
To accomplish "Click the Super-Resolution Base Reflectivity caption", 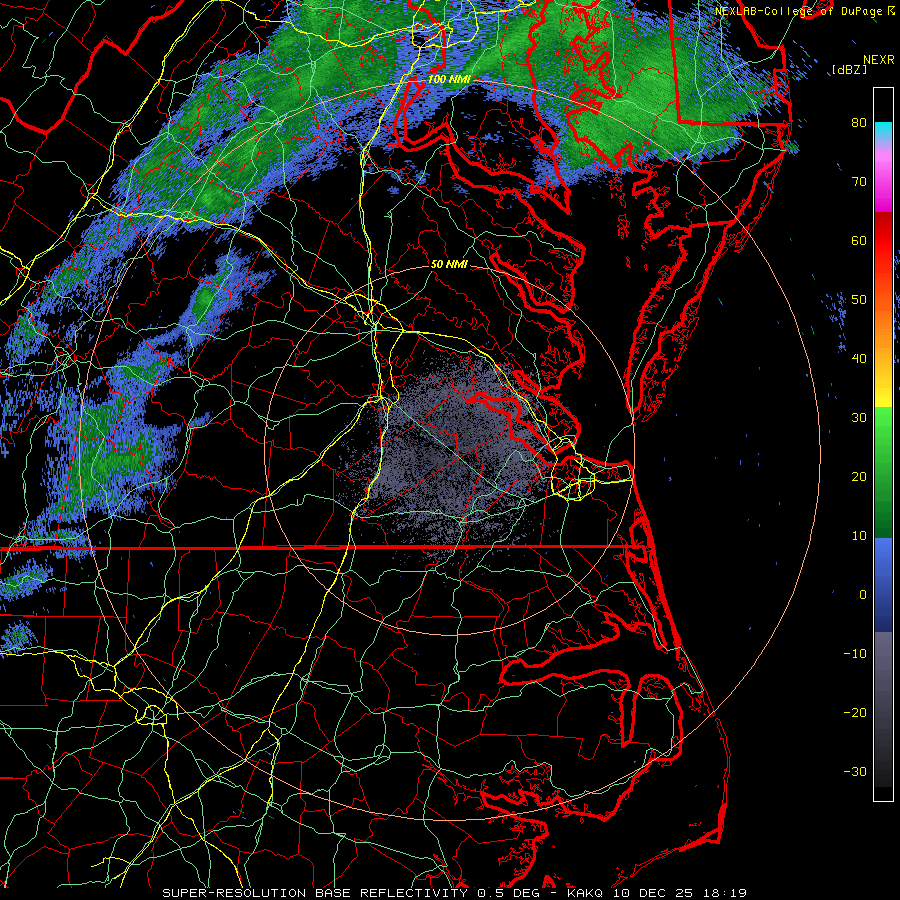I will (x=315, y=893).
